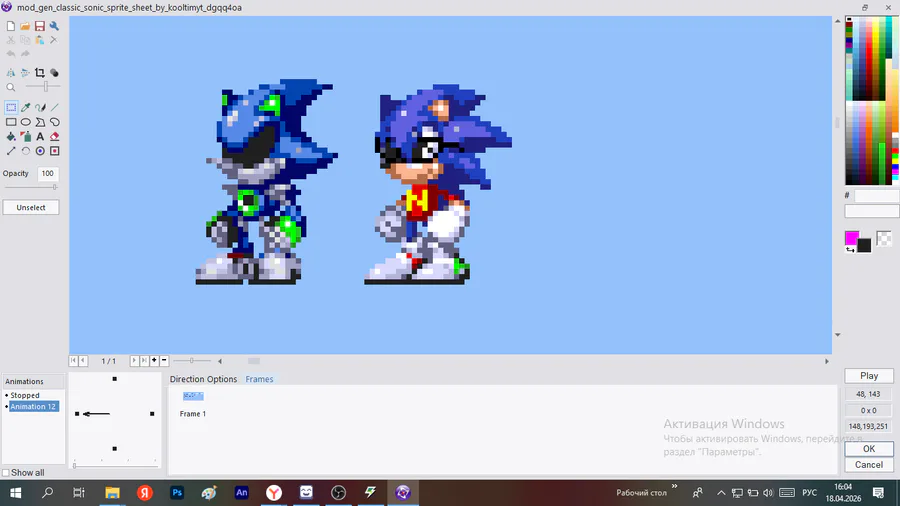
Task: Select the Ellipse shape tool
Action: [26, 122]
